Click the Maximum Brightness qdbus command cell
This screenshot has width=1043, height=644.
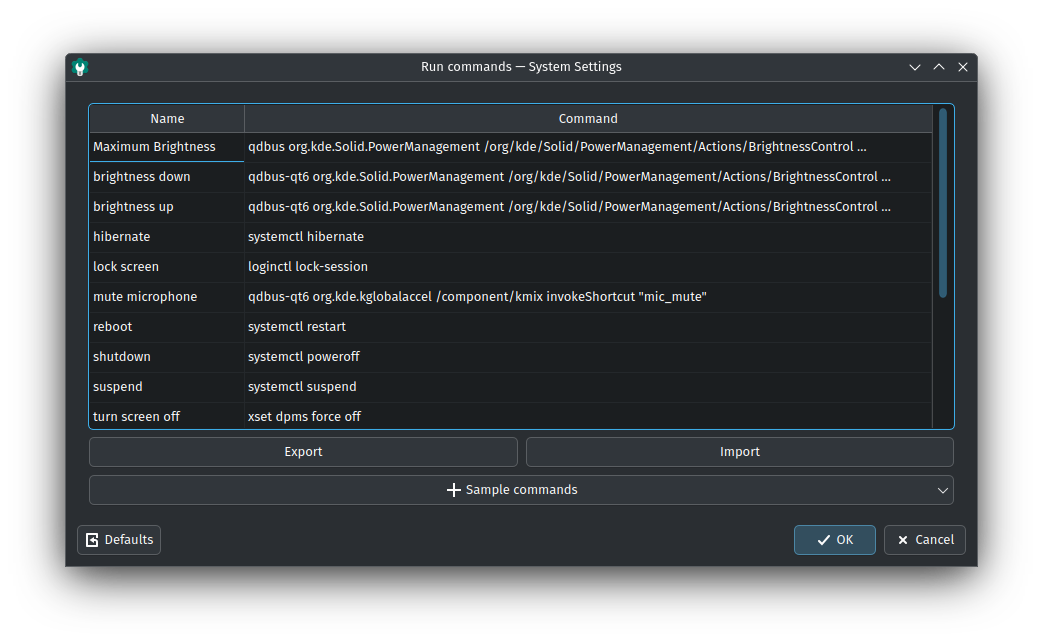(x=588, y=147)
